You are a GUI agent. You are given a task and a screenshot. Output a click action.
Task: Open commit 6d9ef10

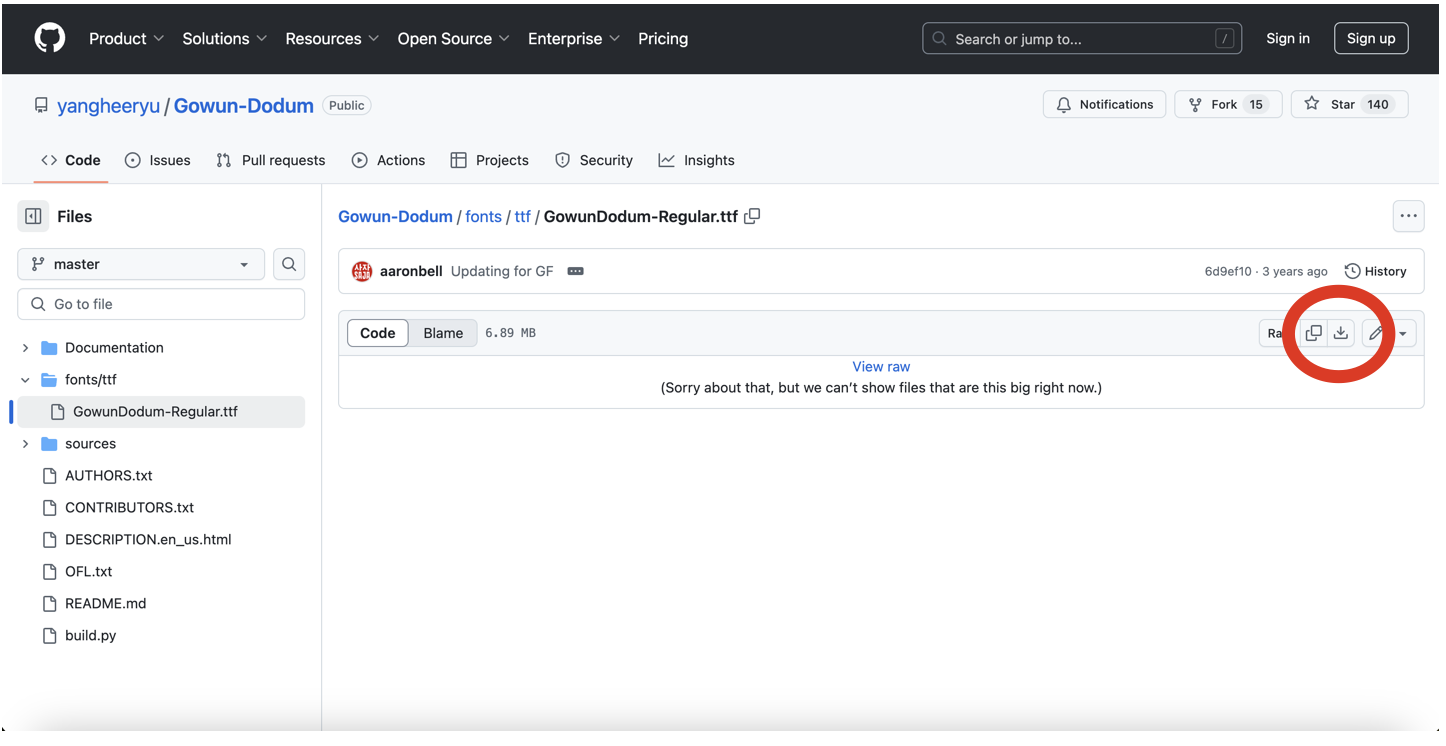(x=1228, y=271)
